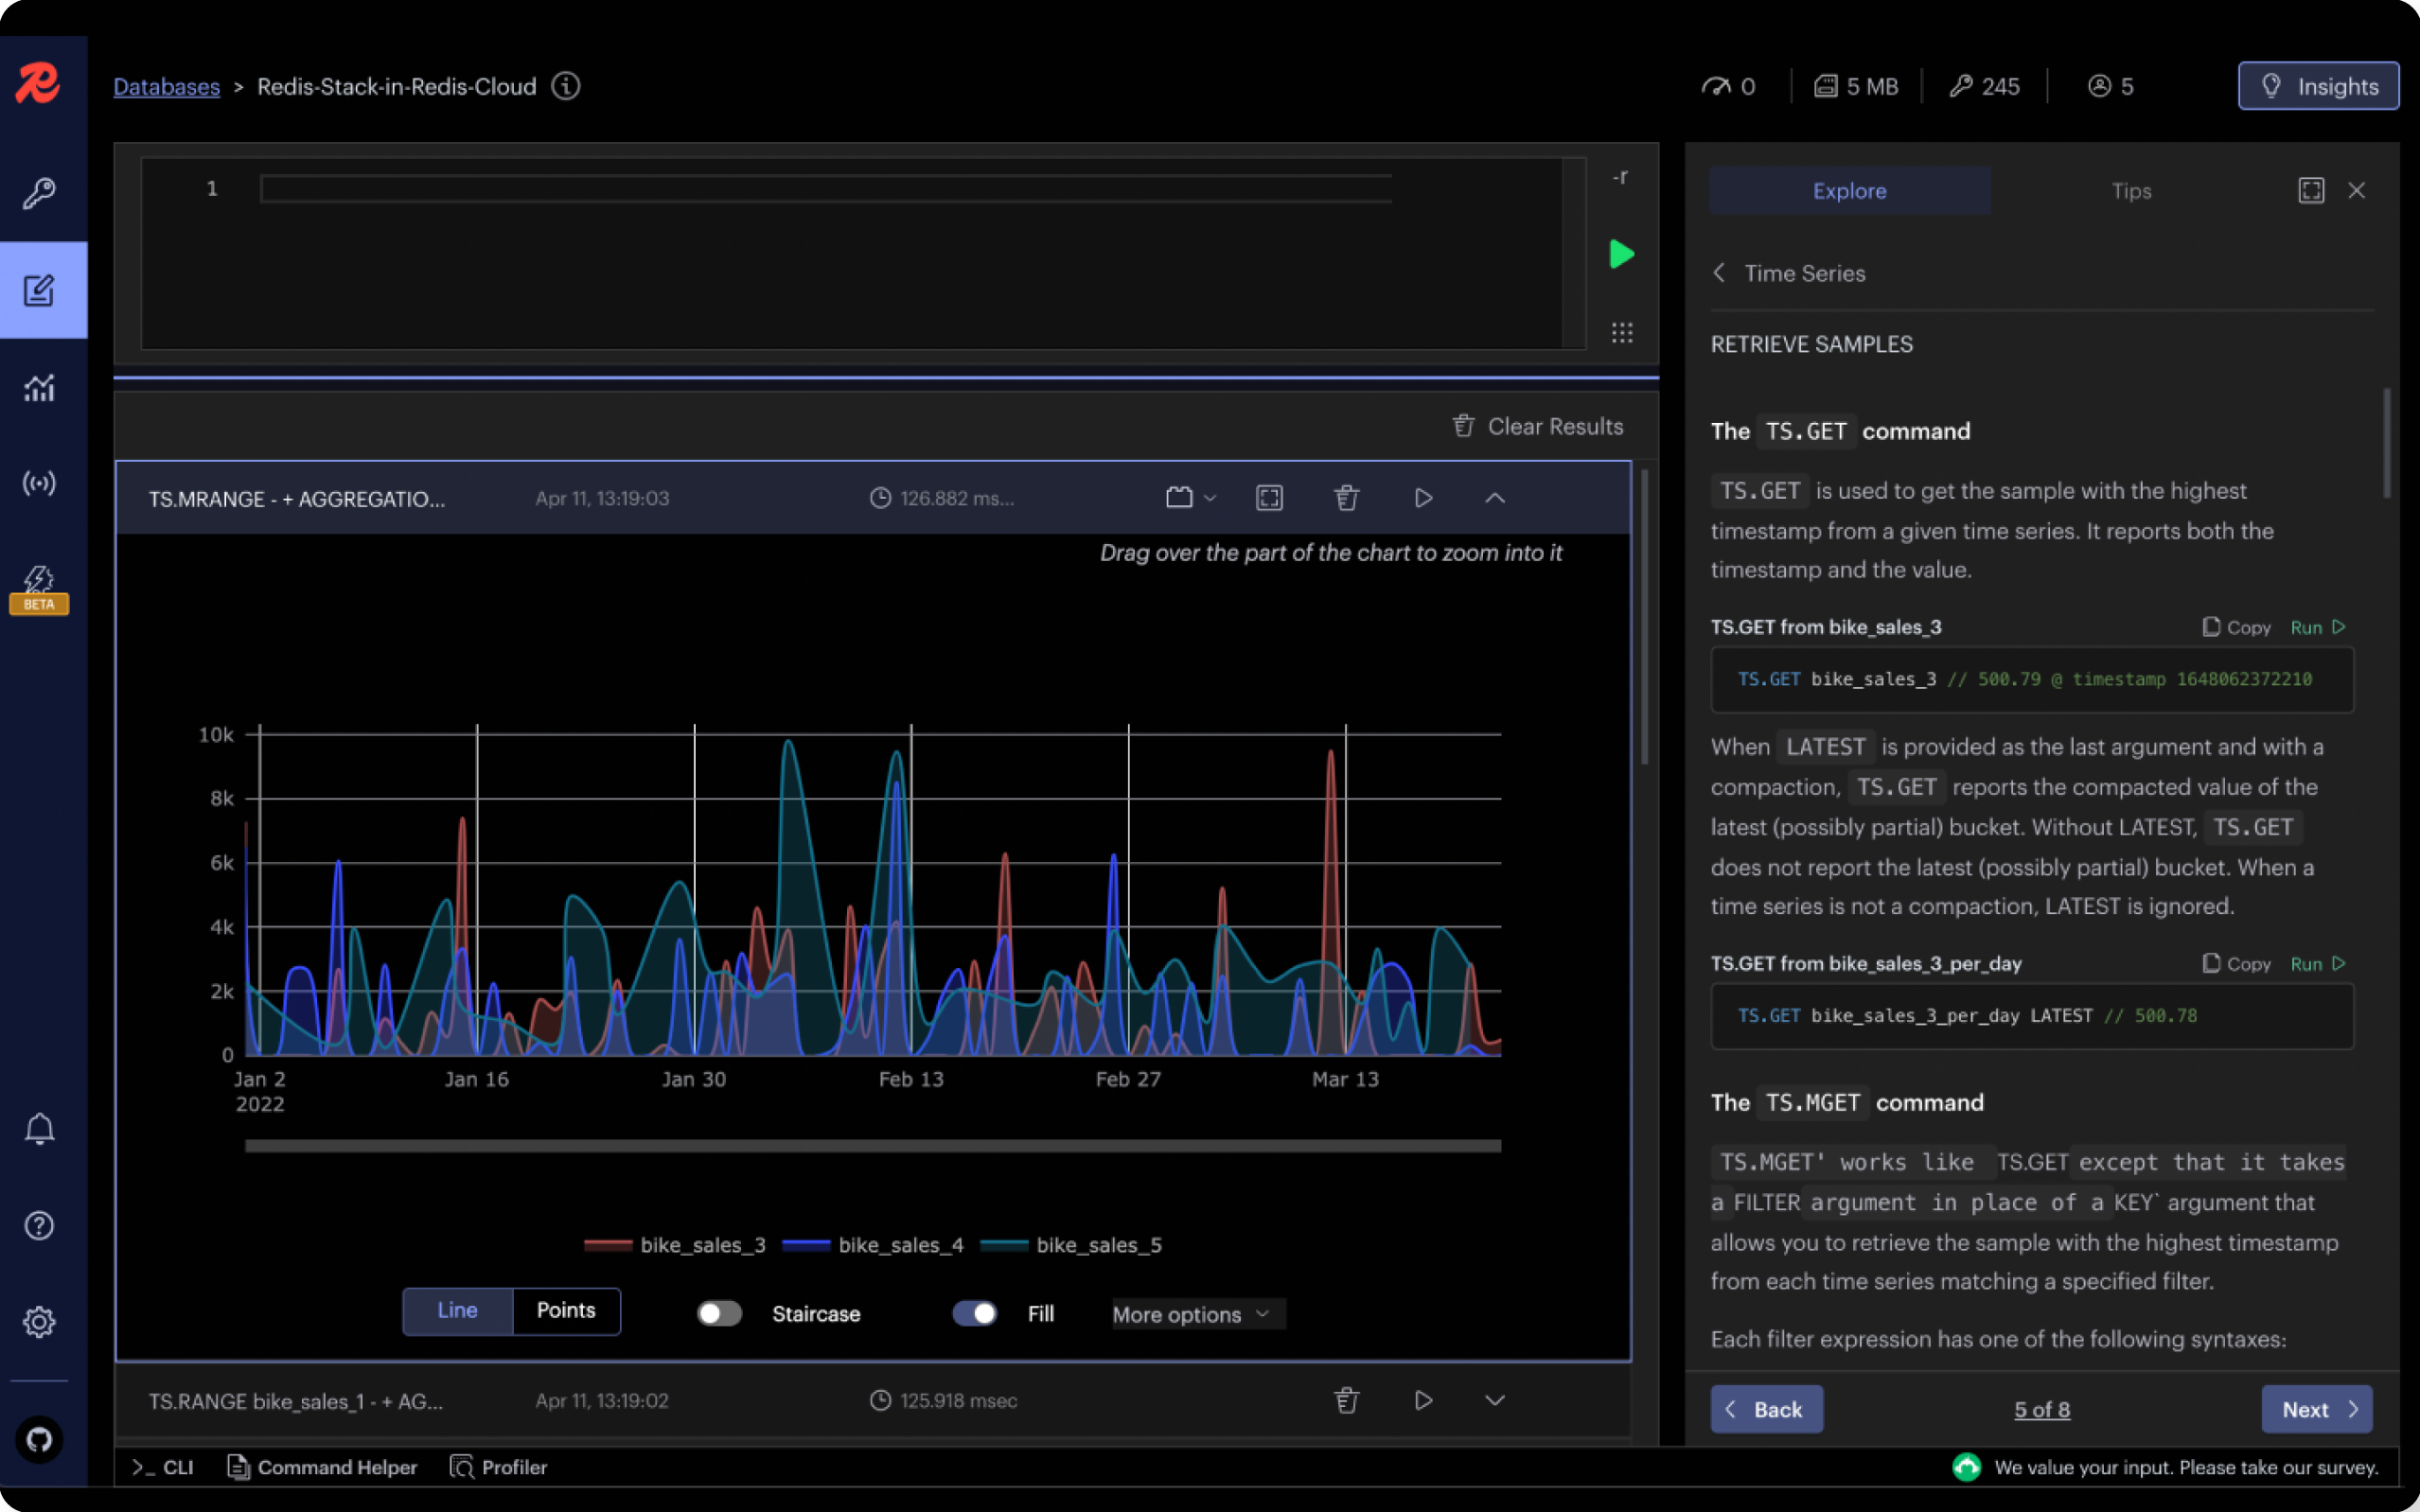Open the survey link in status bar
The image size is (2420, 1512).
2186,1467
